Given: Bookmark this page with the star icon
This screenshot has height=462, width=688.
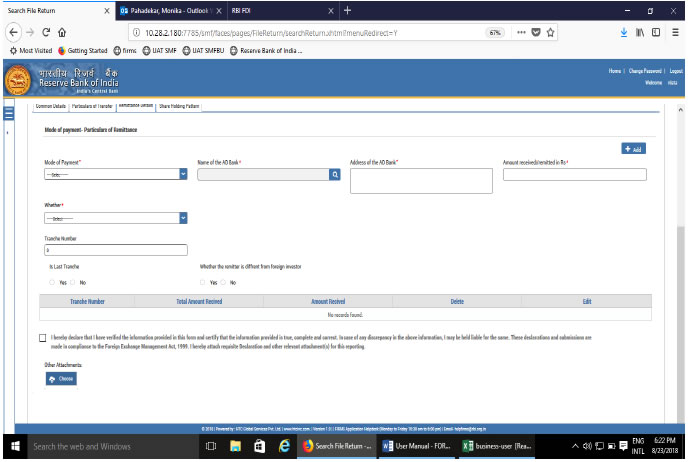Looking at the screenshot, I should (x=550, y=32).
